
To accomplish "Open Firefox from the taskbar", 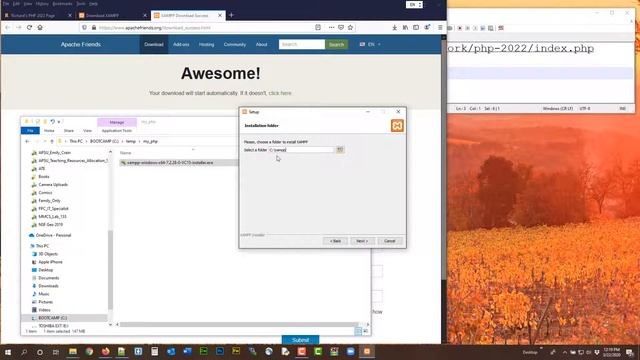I will coord(105,351).
